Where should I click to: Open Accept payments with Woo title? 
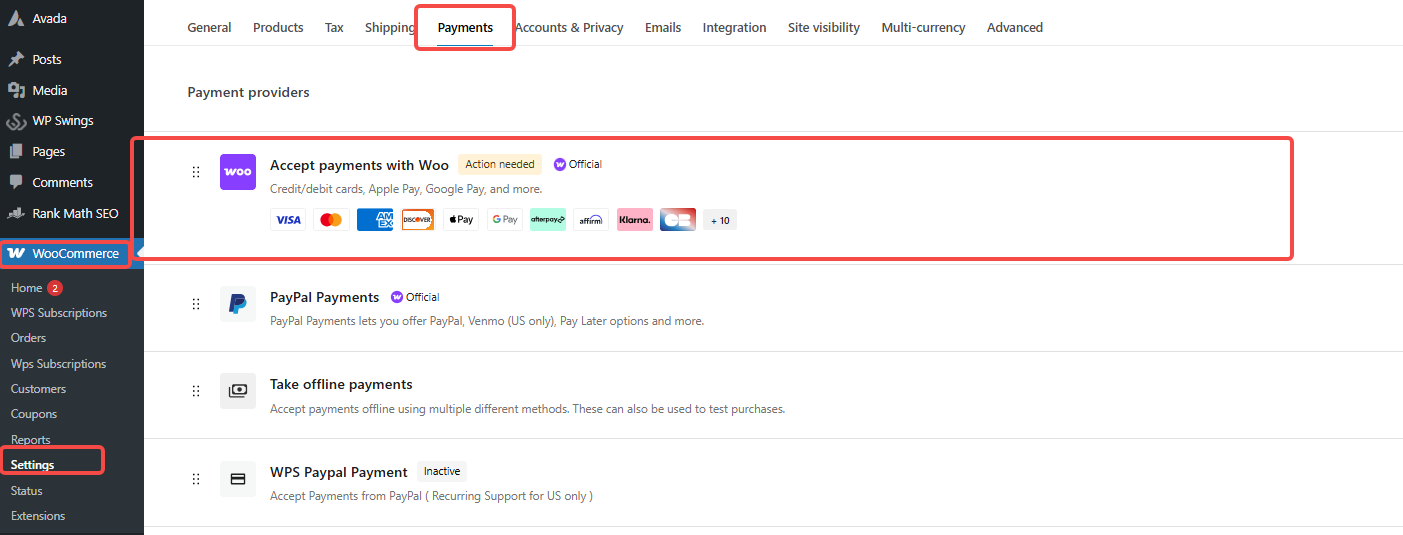[359, 165]
